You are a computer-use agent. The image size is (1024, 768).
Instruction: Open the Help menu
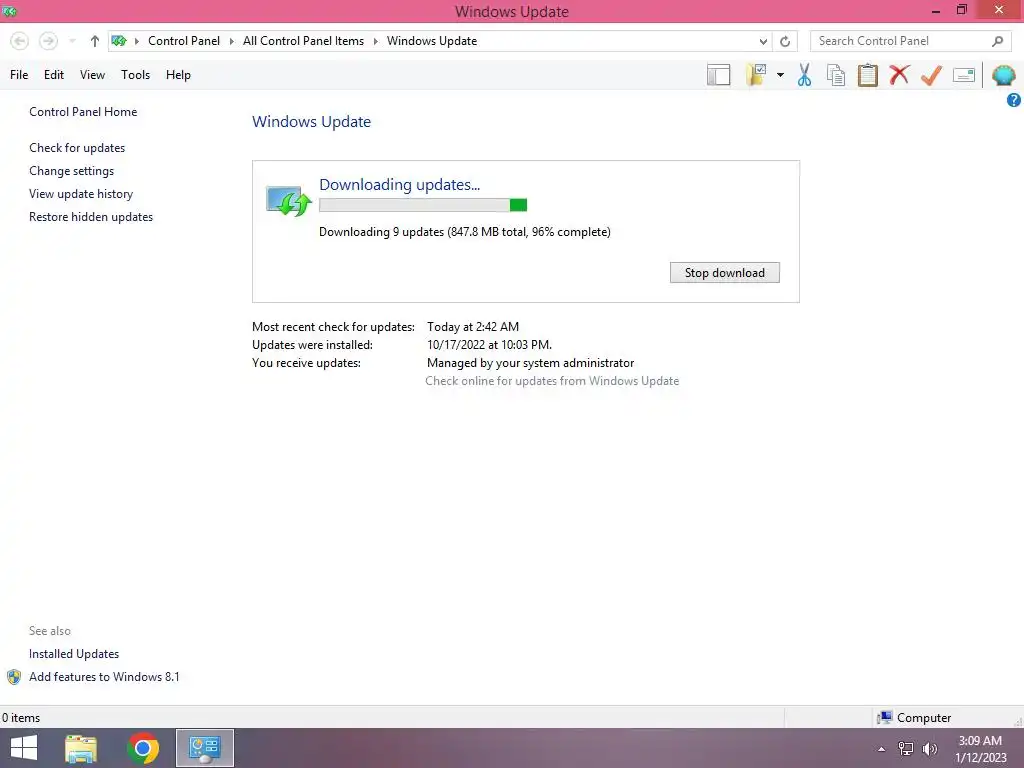(178, 75)
